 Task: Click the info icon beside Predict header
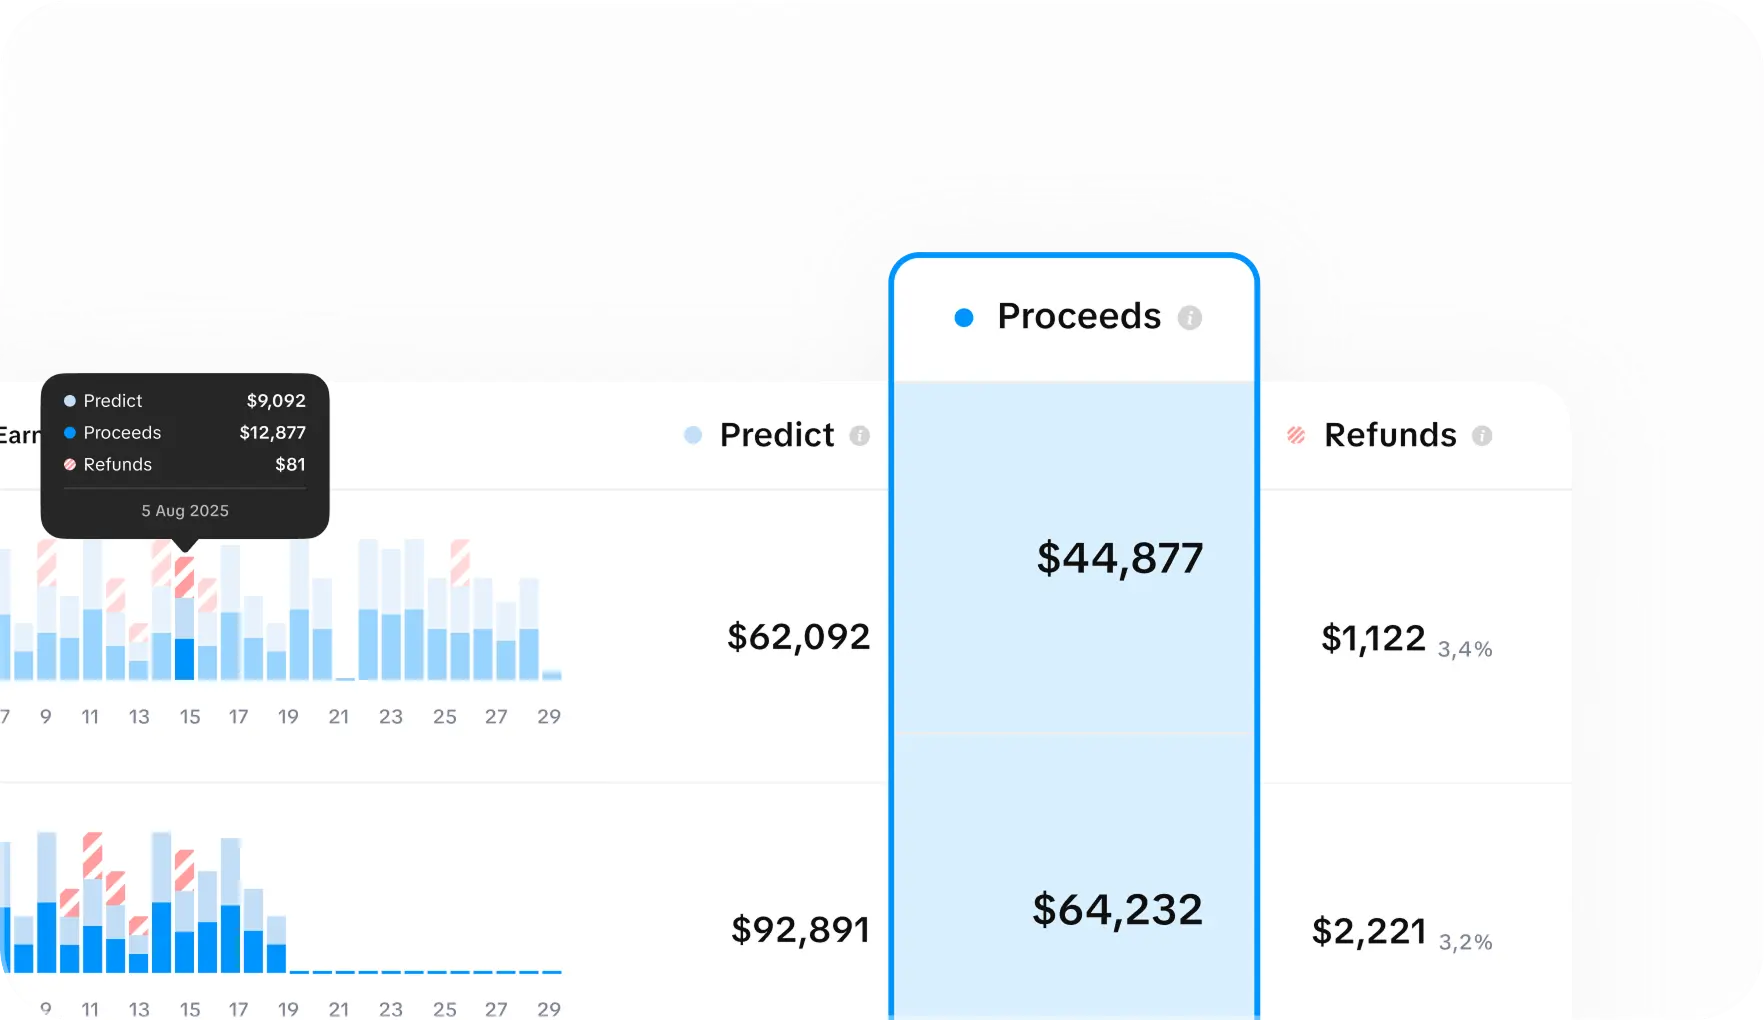[x=859, y=435]
